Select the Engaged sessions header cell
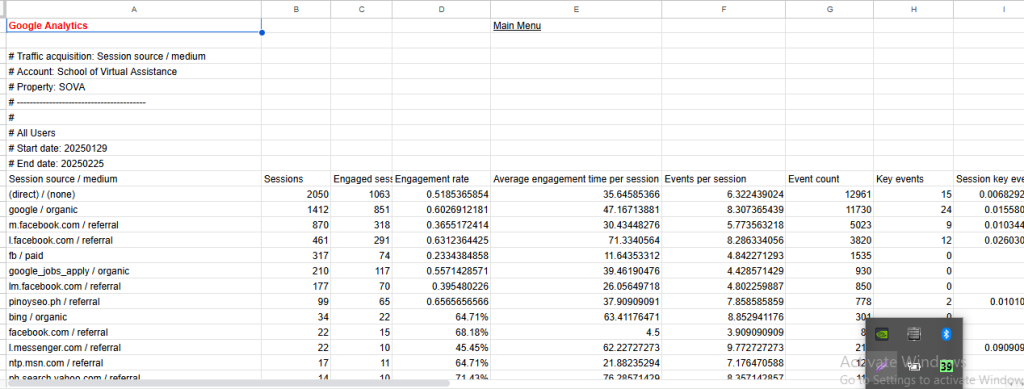This screenshot has height=389, width=1024. (x=361, y=179)
